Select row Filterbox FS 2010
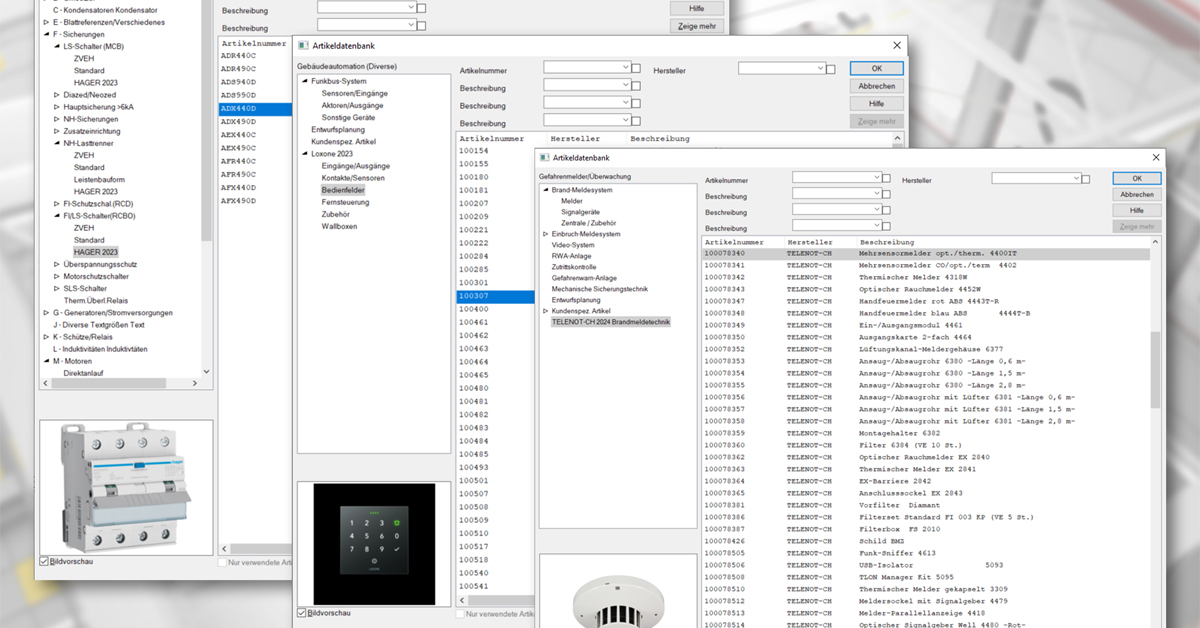The height and width of the screenshot is (628, 1200). point(927,529)
